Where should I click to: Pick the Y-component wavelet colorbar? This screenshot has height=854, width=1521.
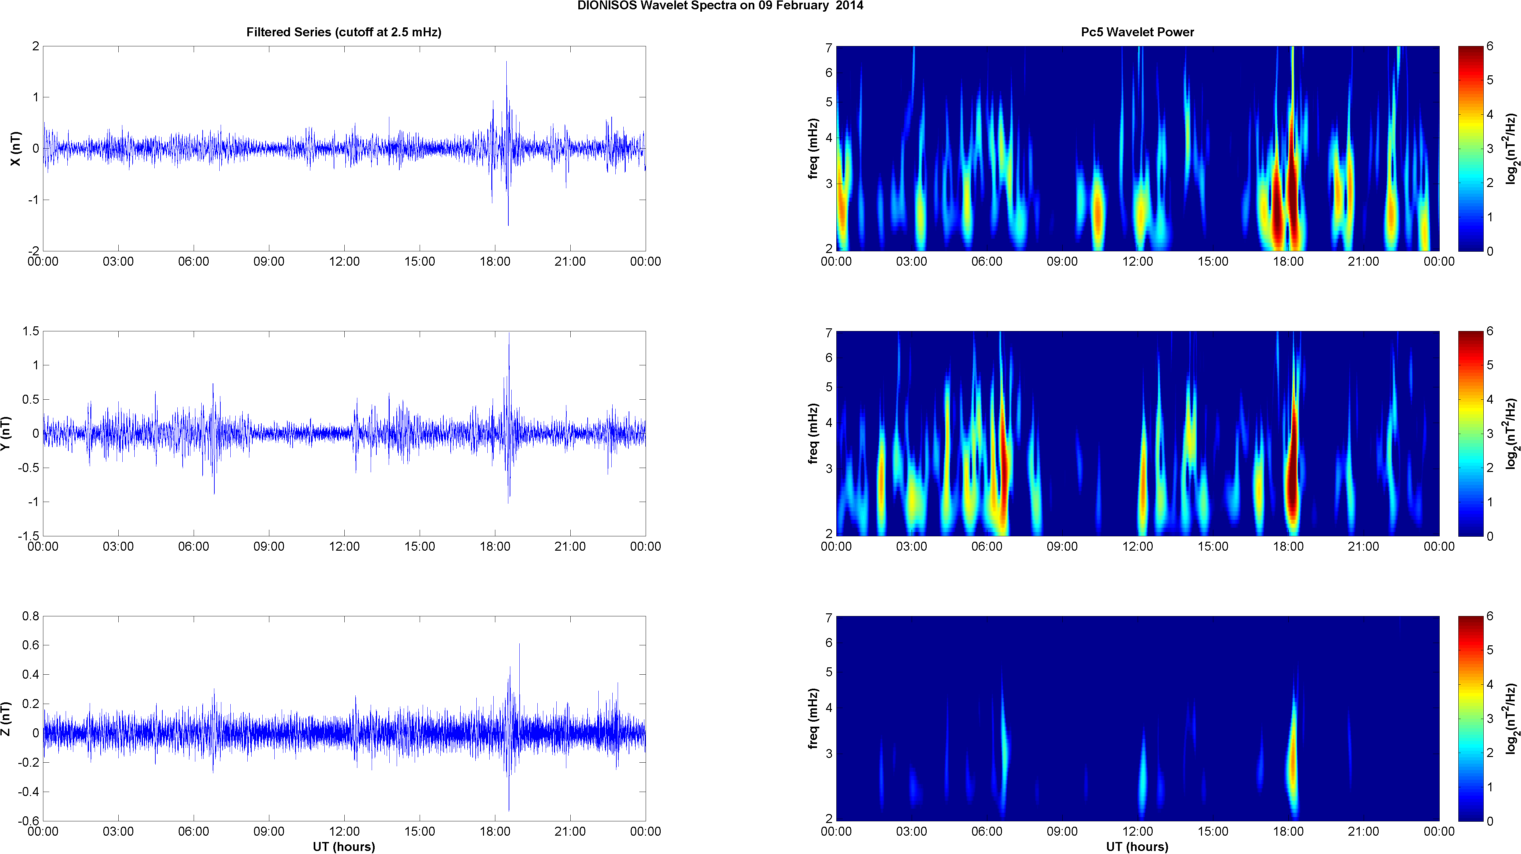pyautogui.click(x=1470, y=433)
